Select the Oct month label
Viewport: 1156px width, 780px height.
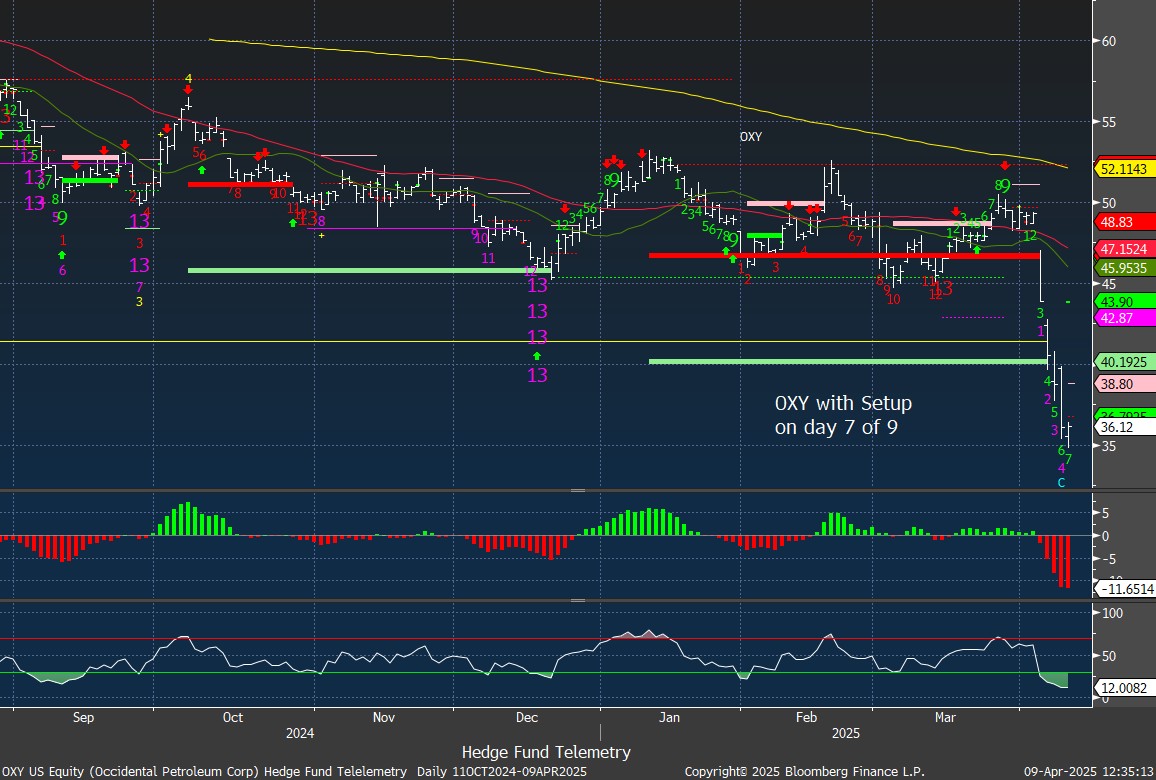tap(232, 717)
